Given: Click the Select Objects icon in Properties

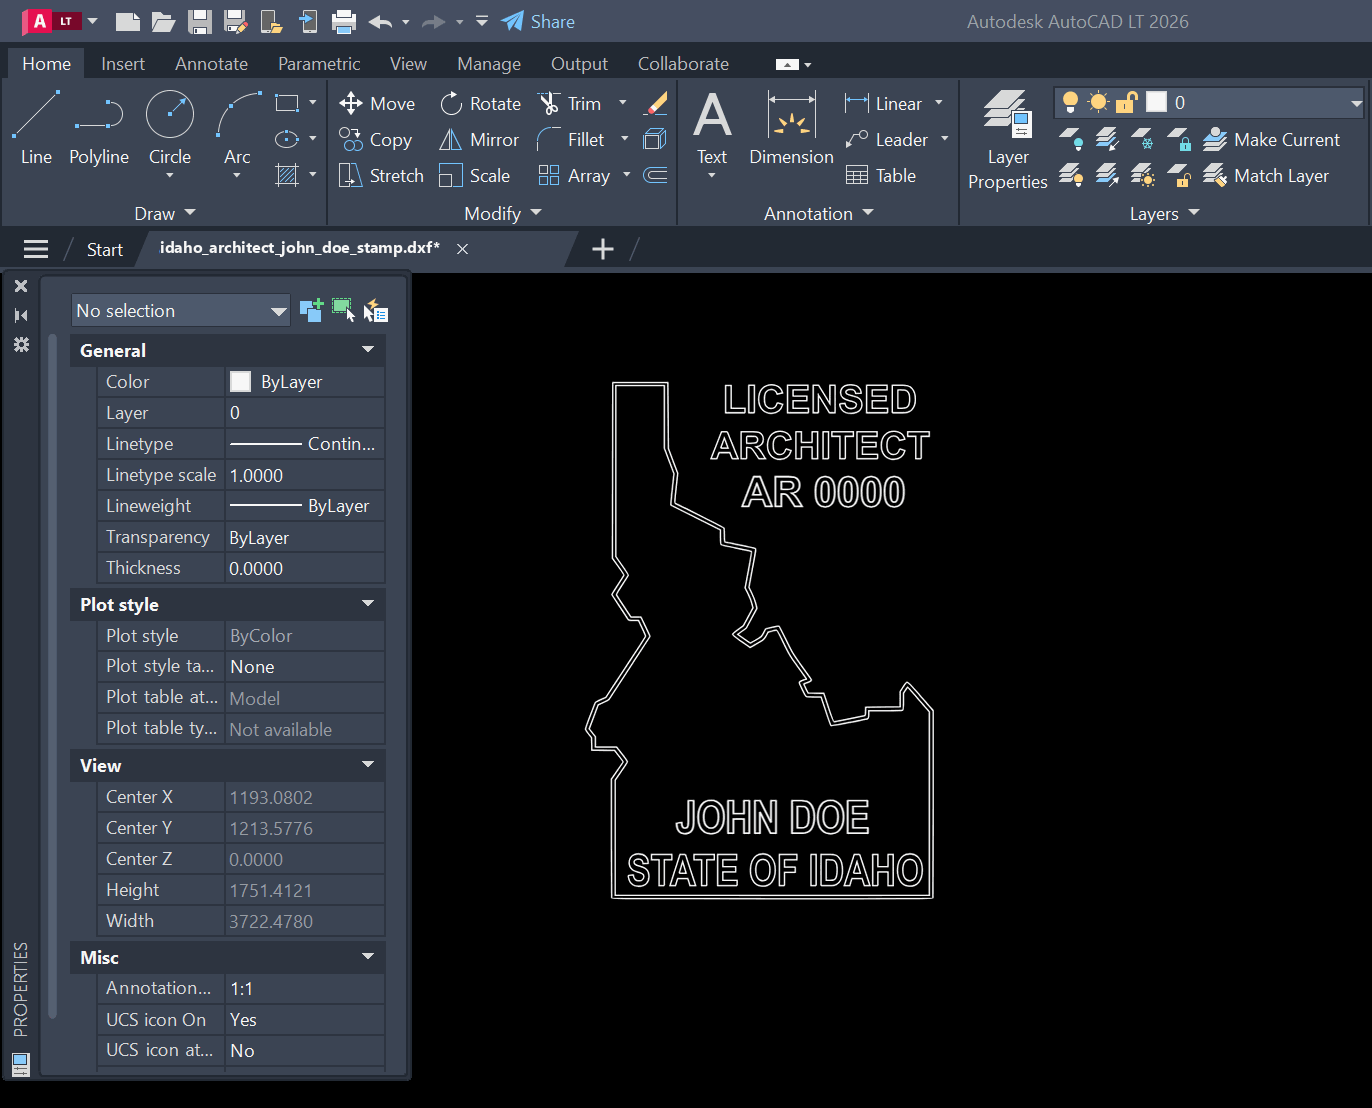Looking at the screenshot, I should (343, 310).
